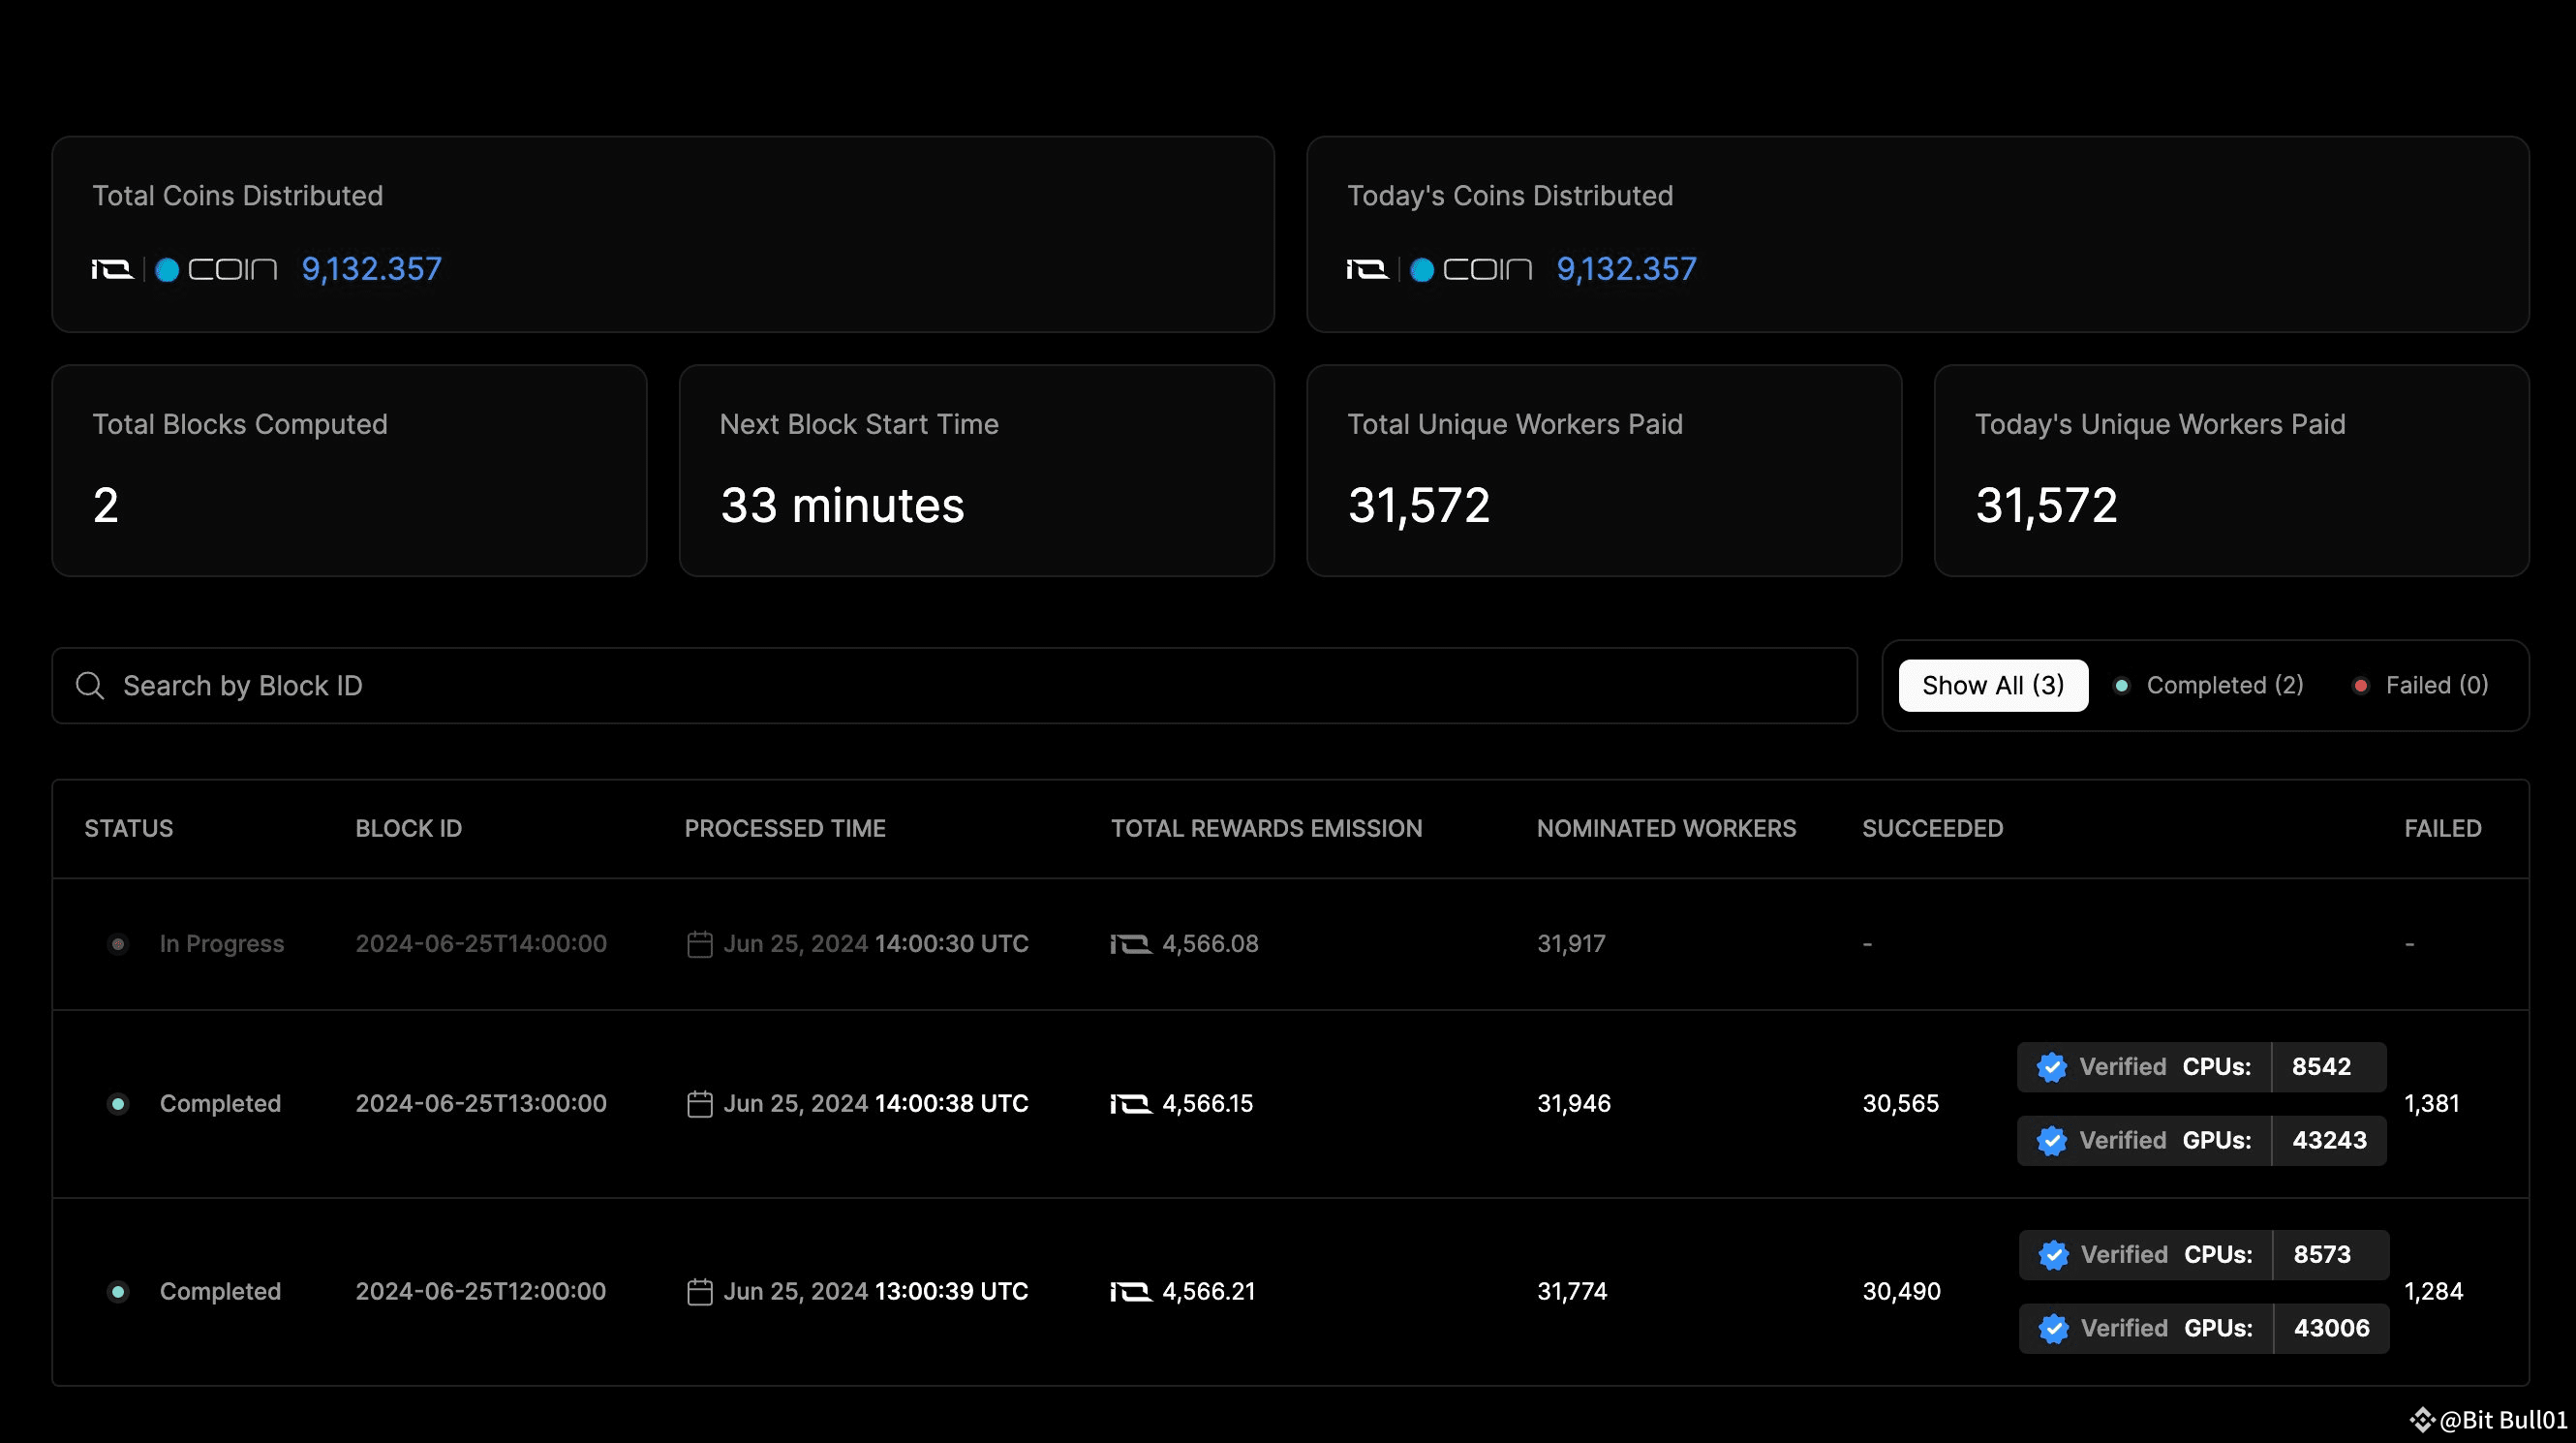Image resolution: width=2576 pixels, height=1443 pixels.
Task: Click 9,132.357 total coins distributed value
Action: [x=371, y=269]
